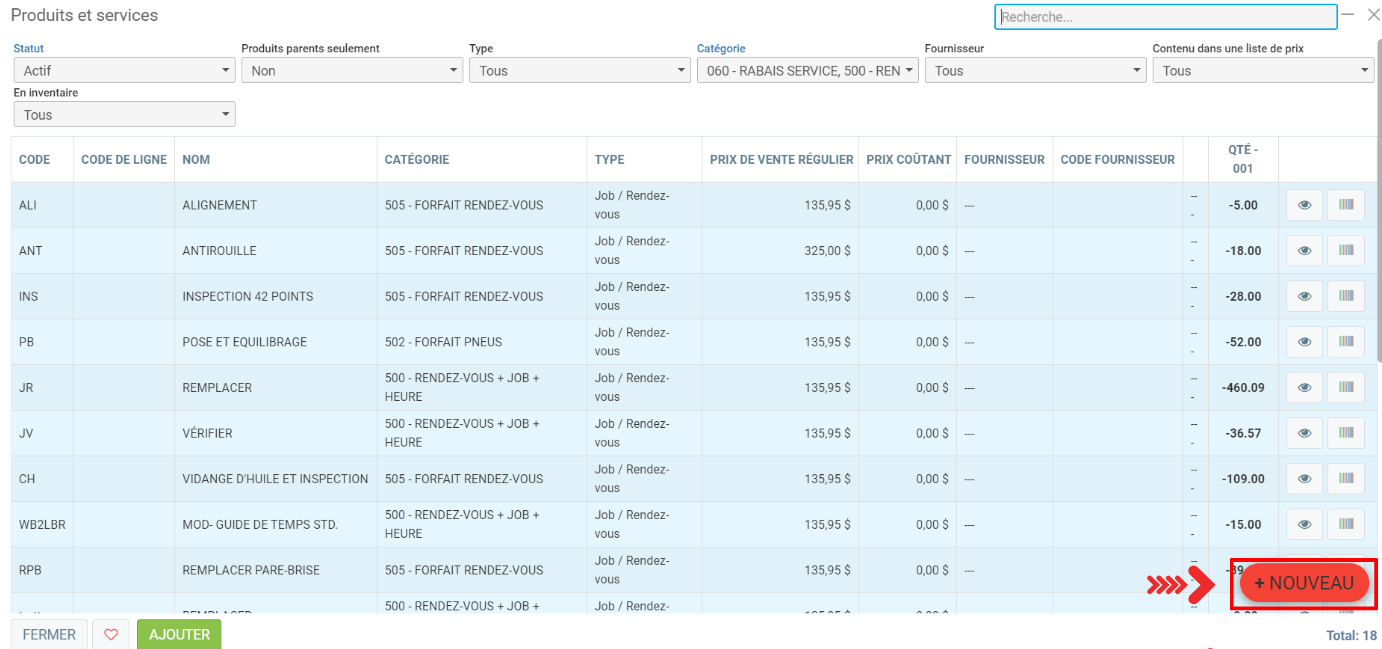Click the barcode icon for ANTIROUILLE row
Image resolution: width=1382 pixels, height=649 pixels.
coord(1345,251)
